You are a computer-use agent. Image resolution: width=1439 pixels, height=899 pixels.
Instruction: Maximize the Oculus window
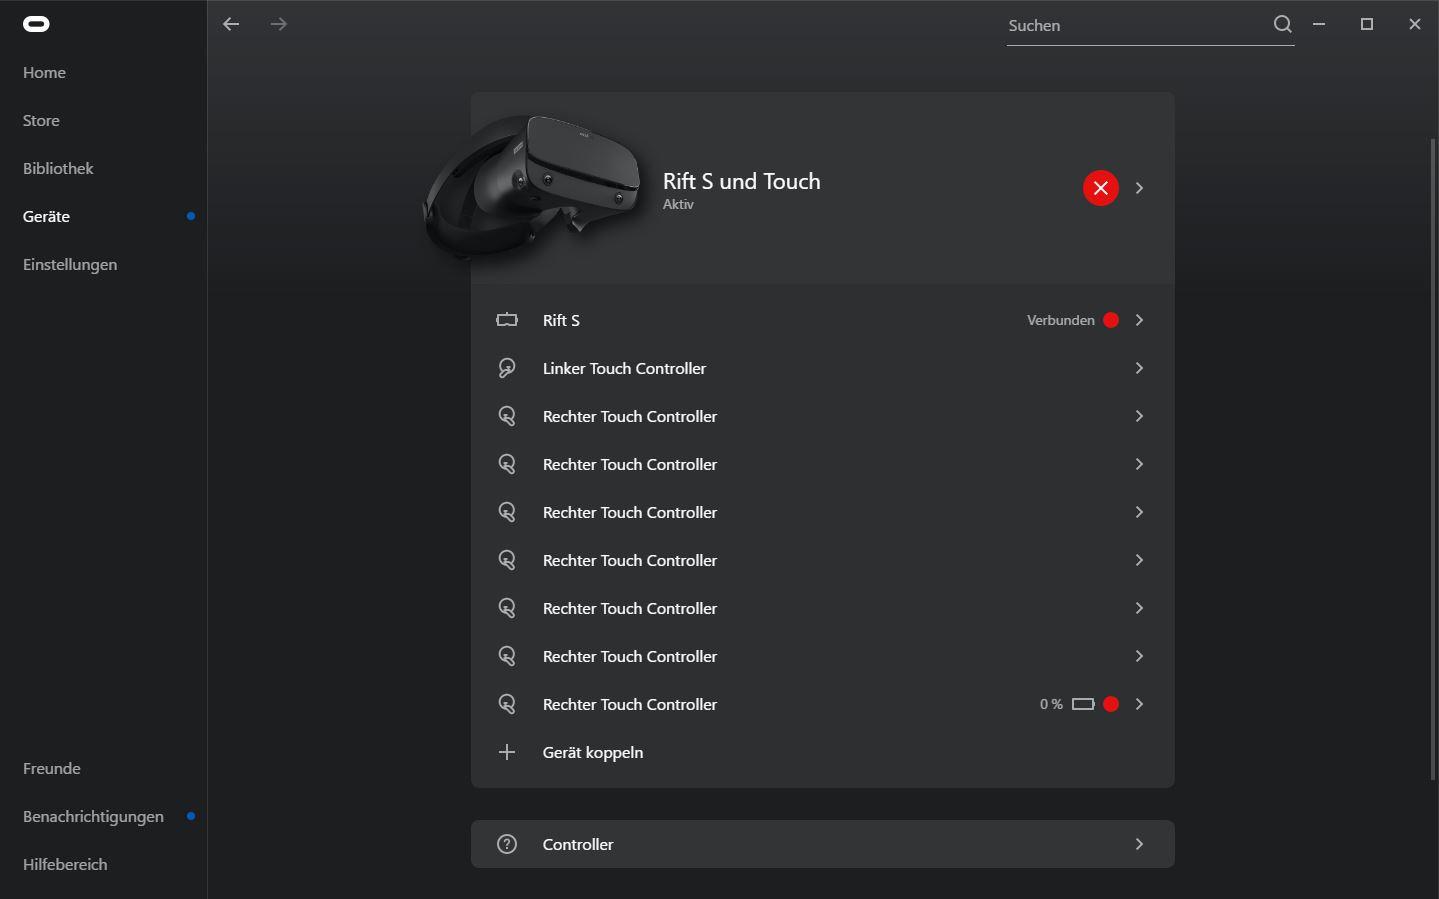(x=1367, y=24)
